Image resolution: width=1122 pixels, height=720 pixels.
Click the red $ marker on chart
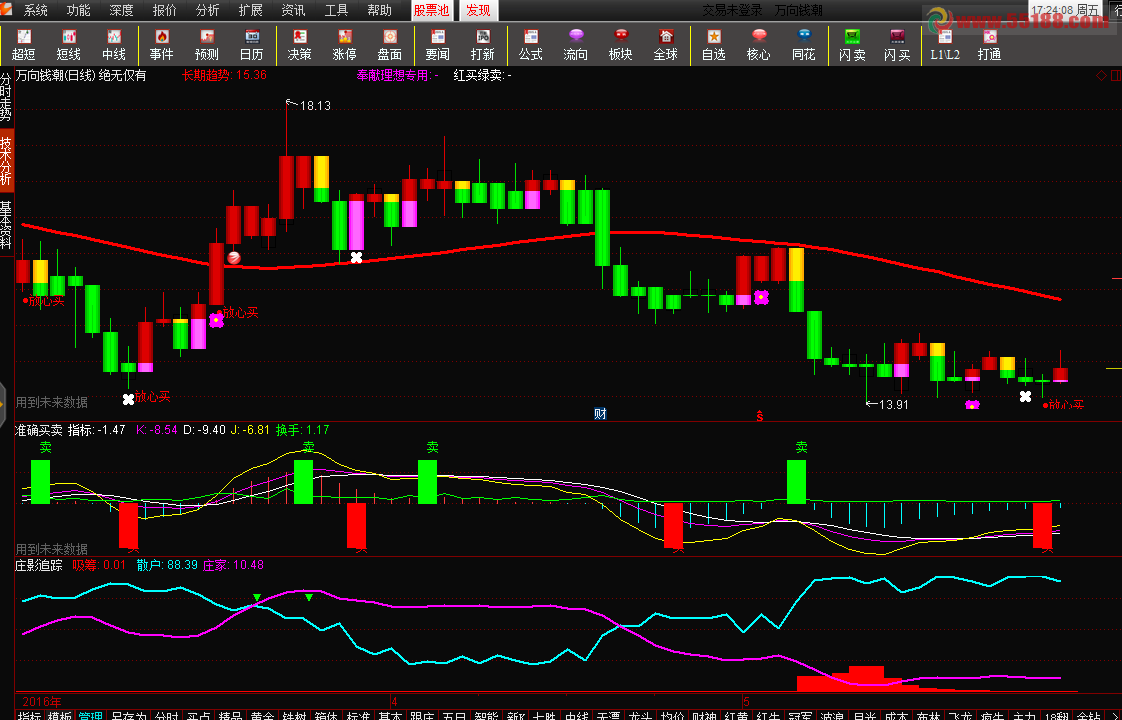click(760, 416)
